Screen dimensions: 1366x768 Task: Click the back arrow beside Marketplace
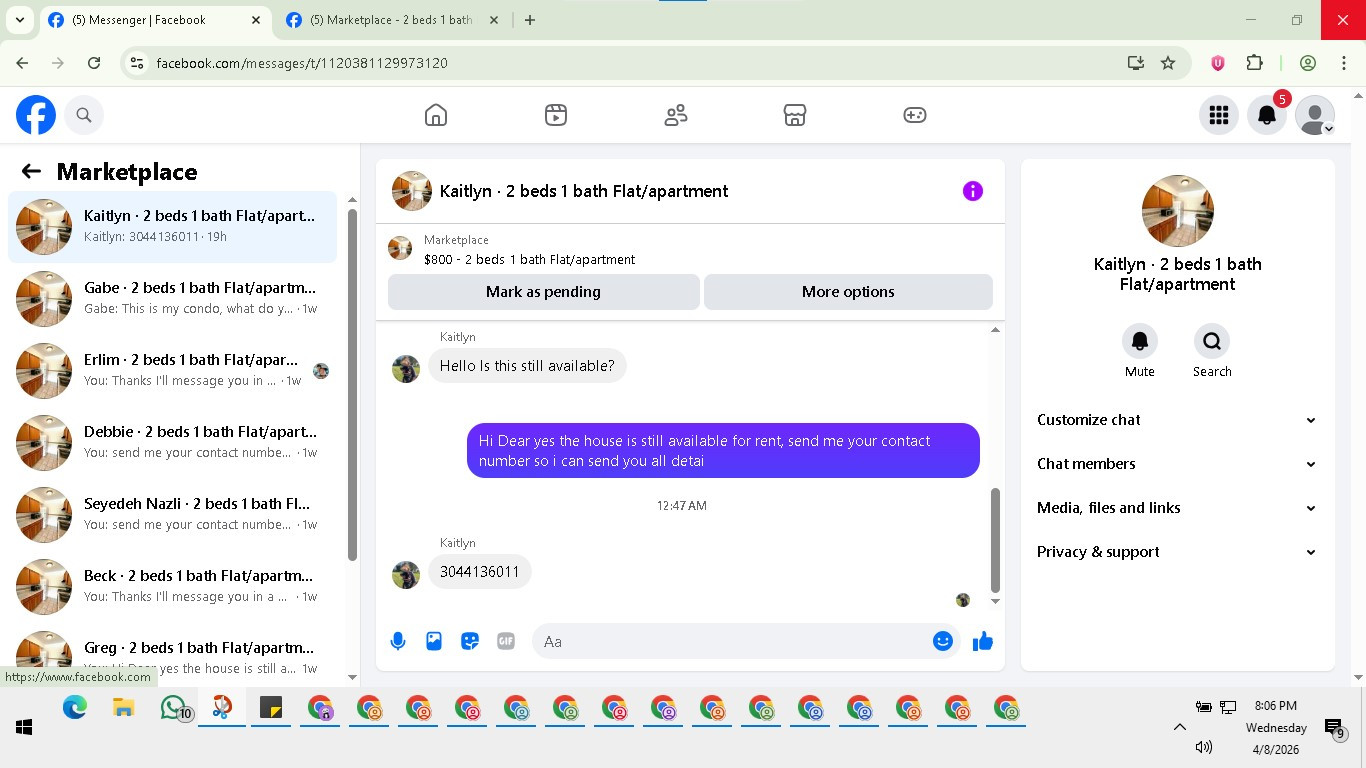point(31,171)
